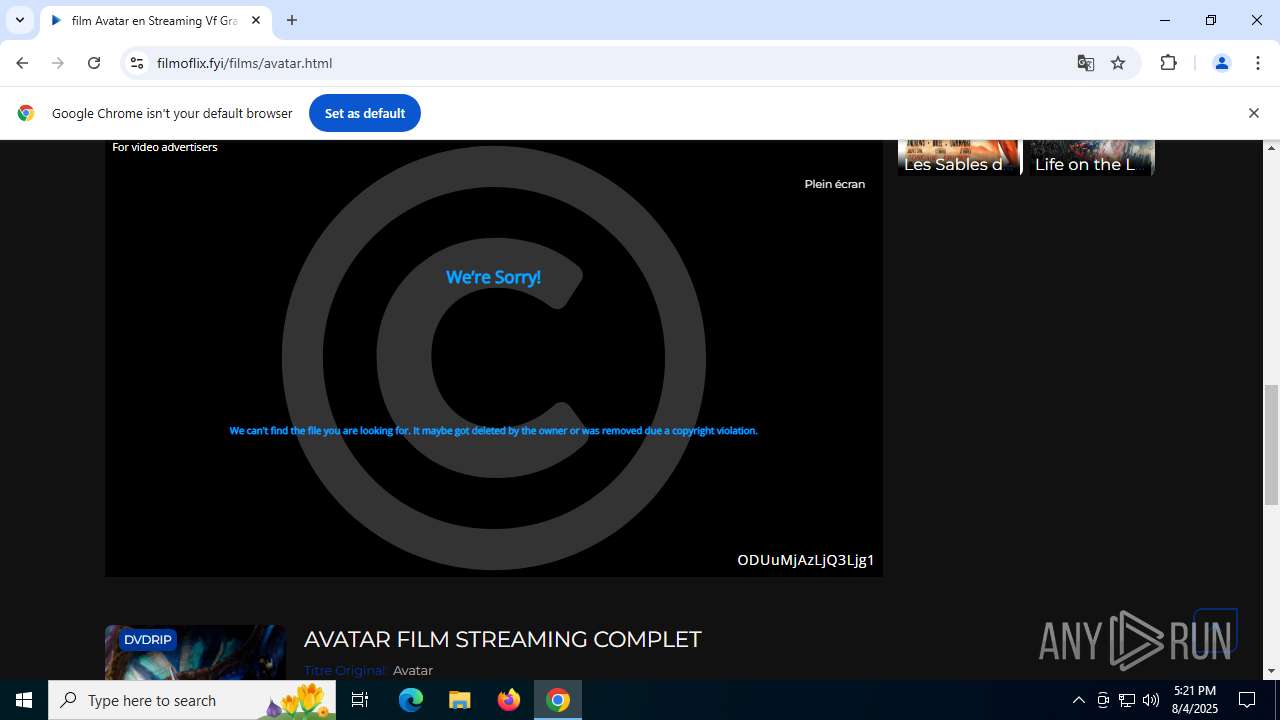This screenshot has width=1280, height=720.
Task: Launch Microsoft Edge from taskbar
Action: click(x=411, y=700)
